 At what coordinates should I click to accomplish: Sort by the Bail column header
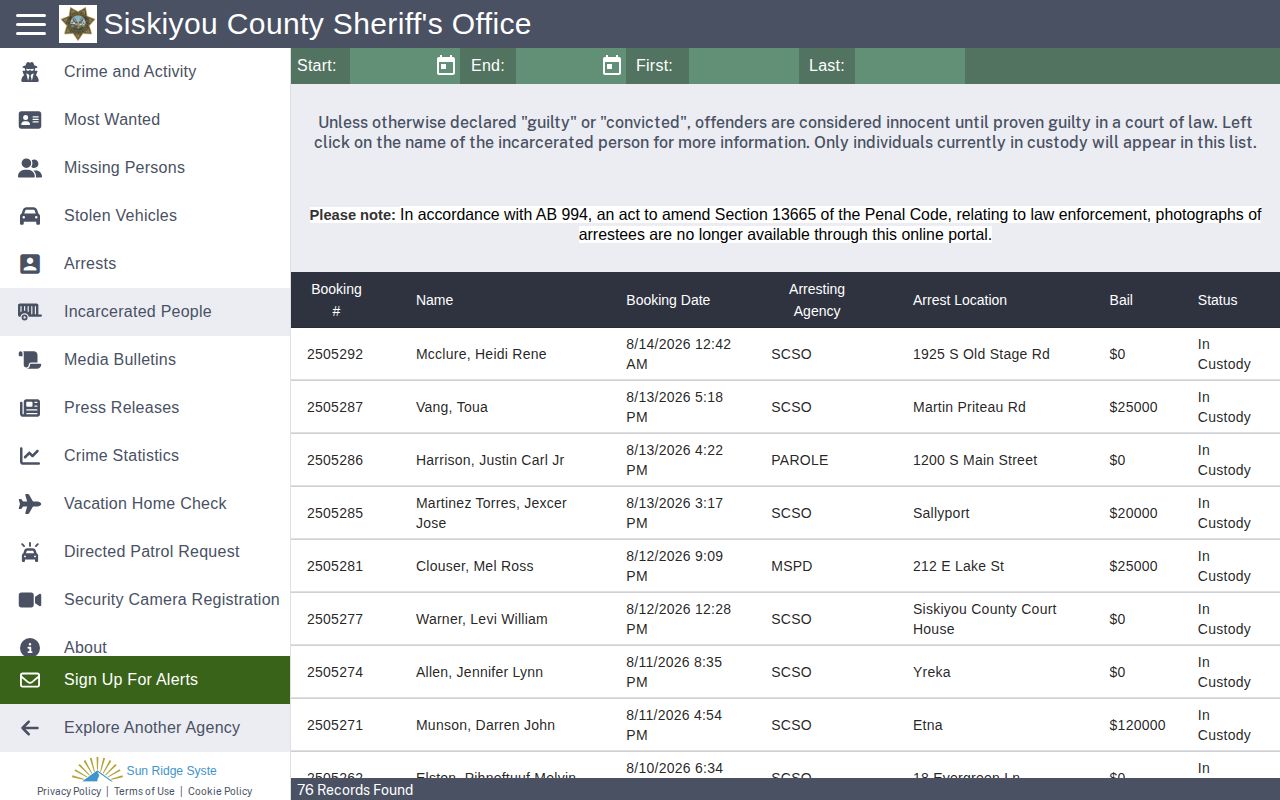click(x=1121, y=300)
